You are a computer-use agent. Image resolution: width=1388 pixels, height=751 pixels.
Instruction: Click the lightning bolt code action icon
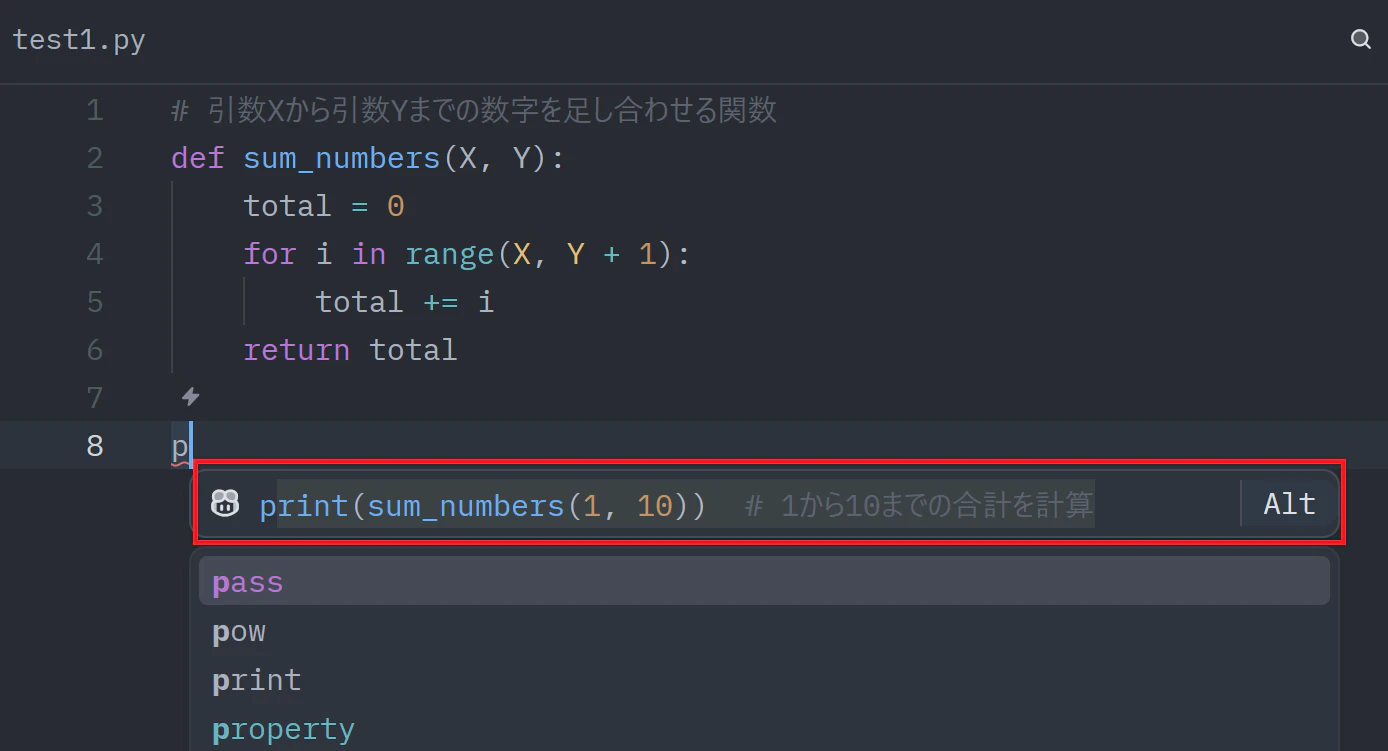point(190,397)
